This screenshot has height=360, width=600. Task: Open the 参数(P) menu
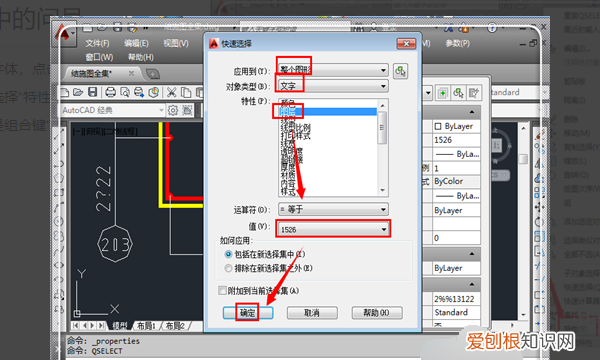[x=457, y=43]
